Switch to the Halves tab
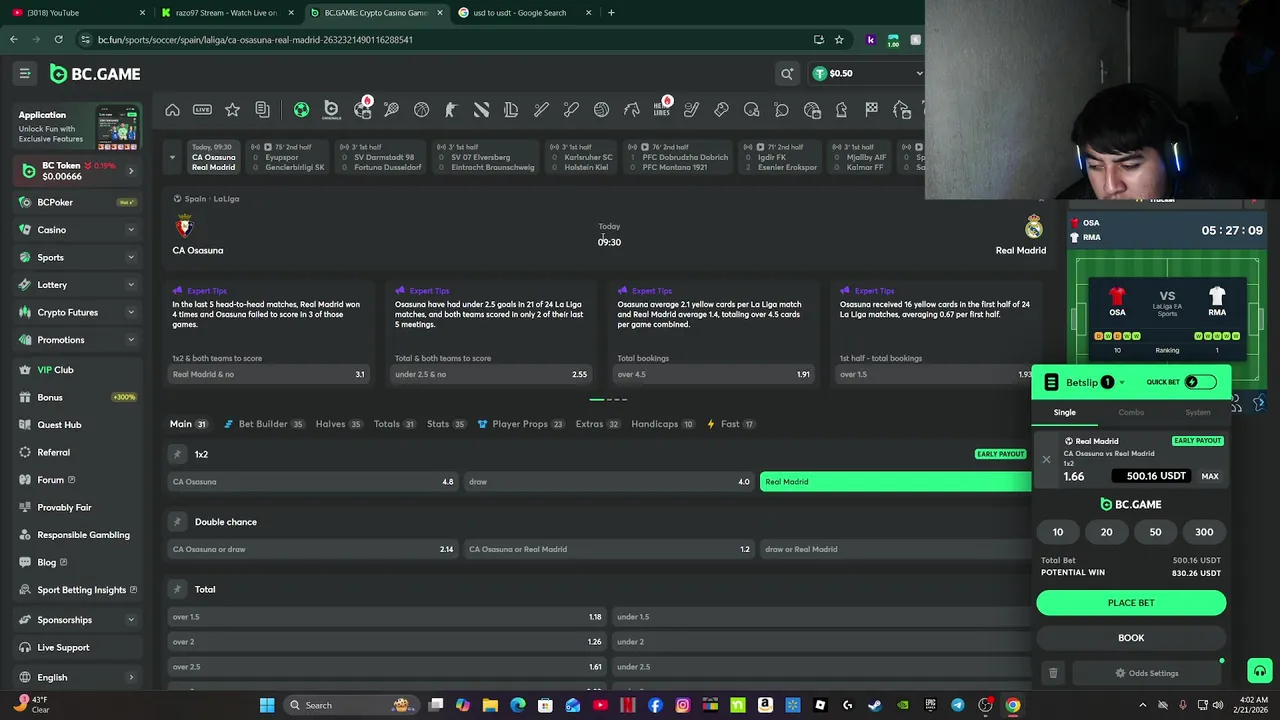The image size is (1280, 720). point(338,424)
